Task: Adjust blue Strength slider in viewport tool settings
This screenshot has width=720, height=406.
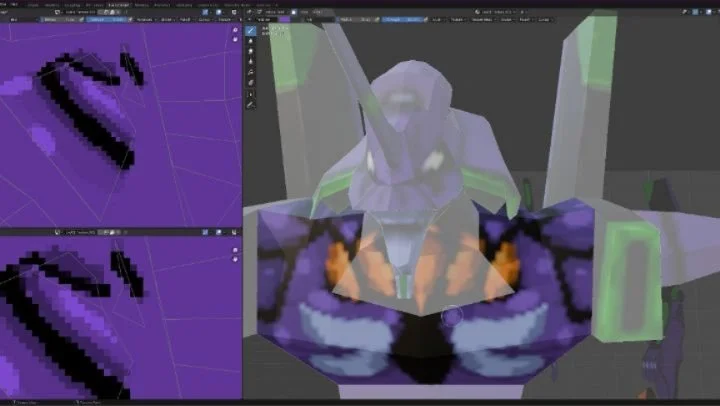Action: (x=402, y=19)
